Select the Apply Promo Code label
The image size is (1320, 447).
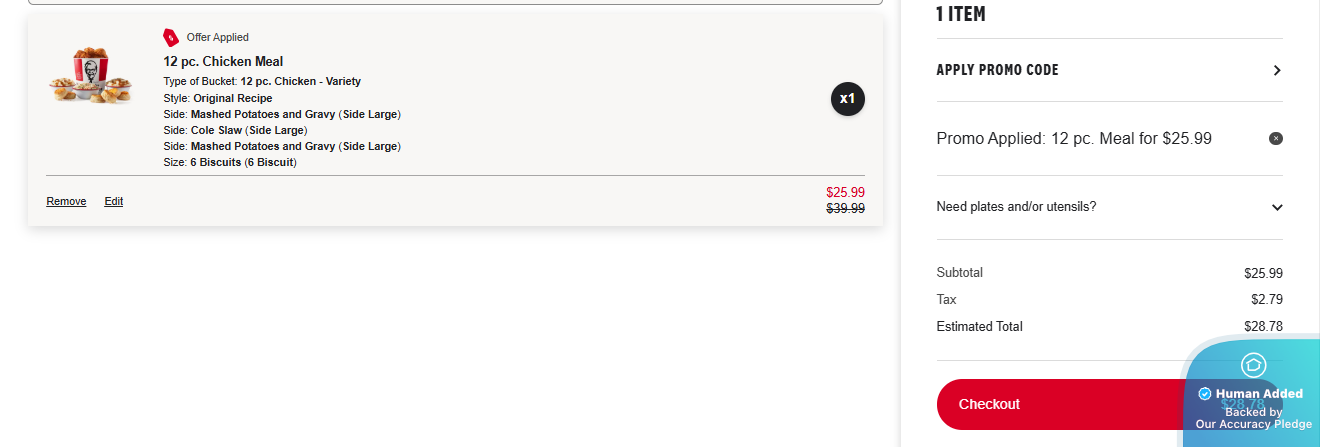997,70
